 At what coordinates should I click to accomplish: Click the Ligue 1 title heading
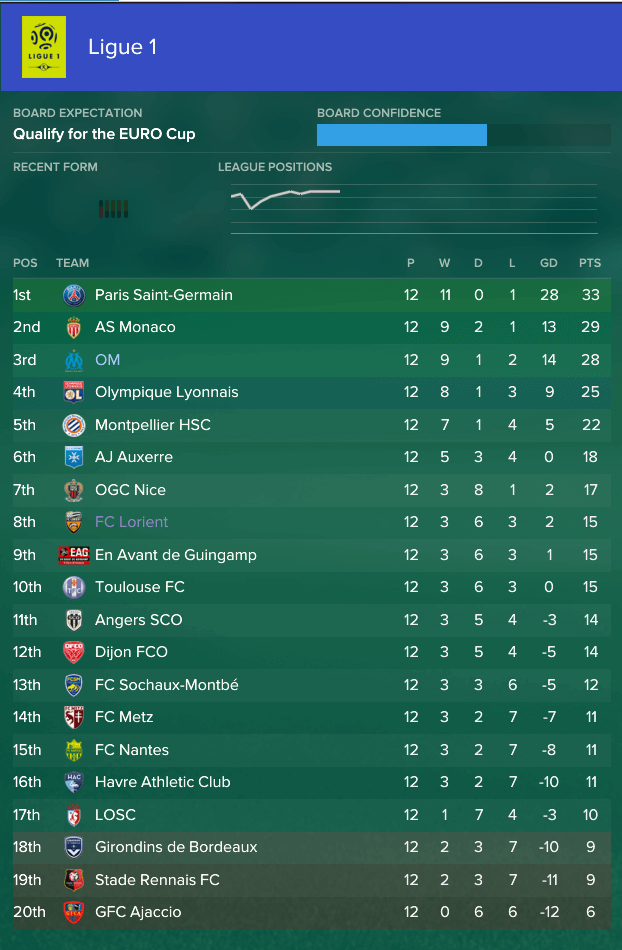(x=122, y=47)
